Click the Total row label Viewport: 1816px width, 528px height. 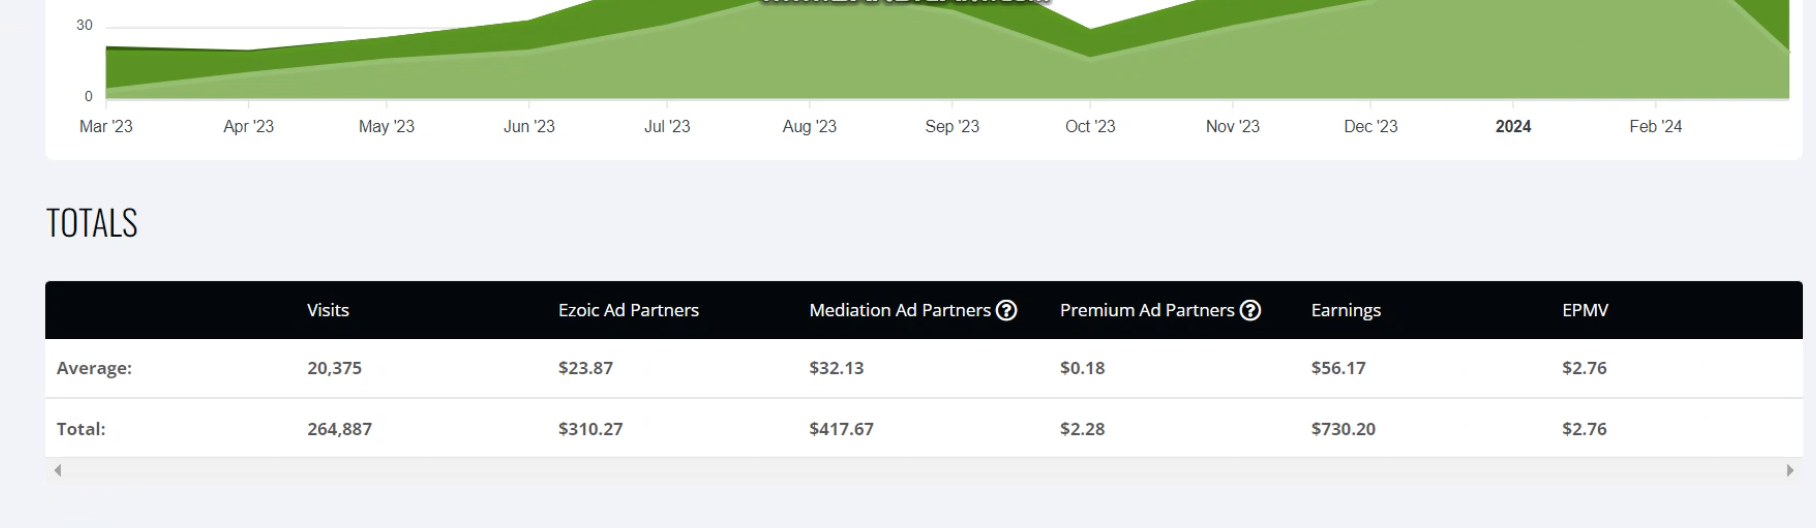(x=81, y=429)
